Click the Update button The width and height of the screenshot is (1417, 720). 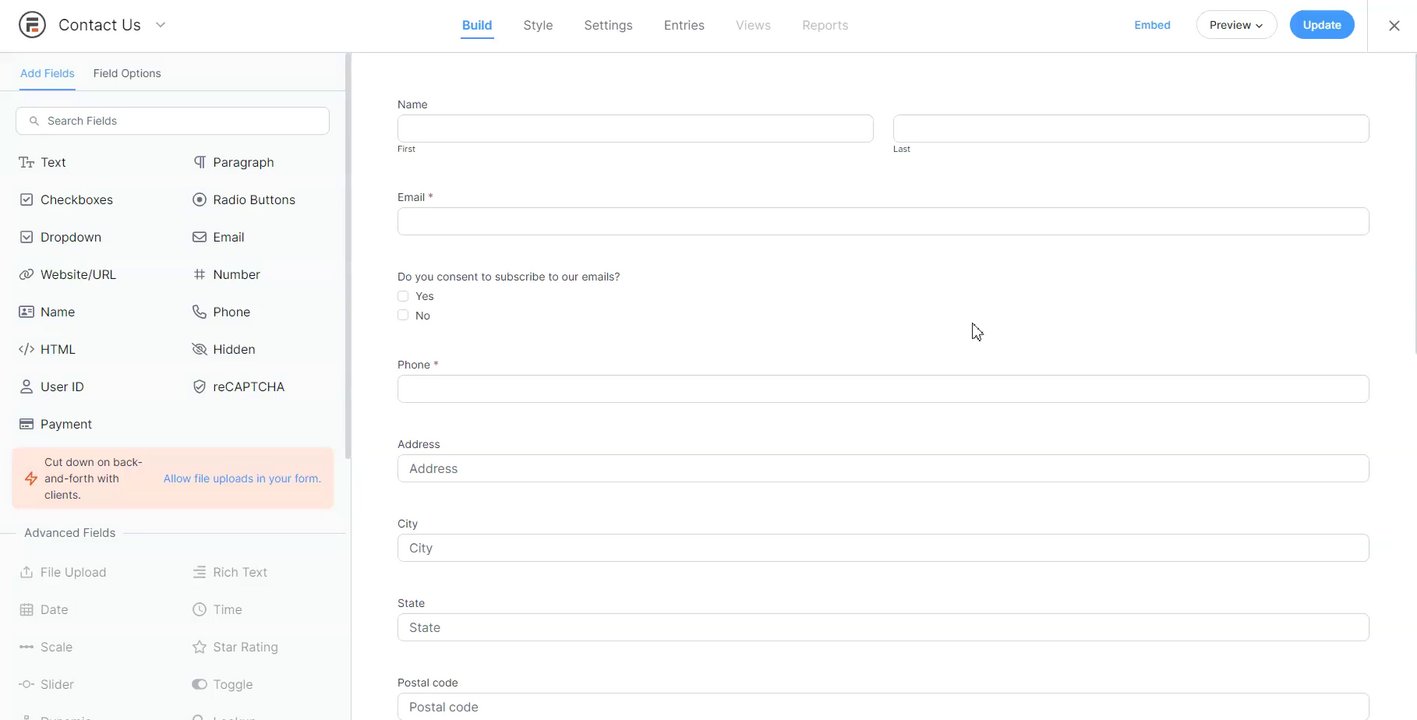click(1321, 25)
